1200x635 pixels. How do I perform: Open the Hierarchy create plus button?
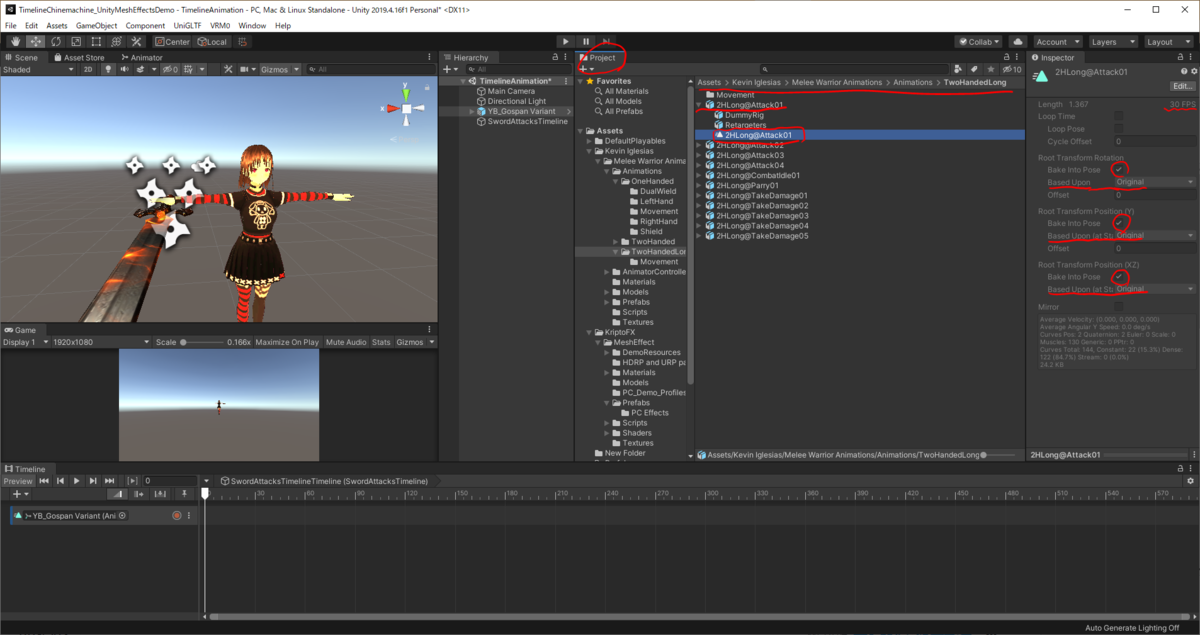pyautogui.click(x=449, y=69)
